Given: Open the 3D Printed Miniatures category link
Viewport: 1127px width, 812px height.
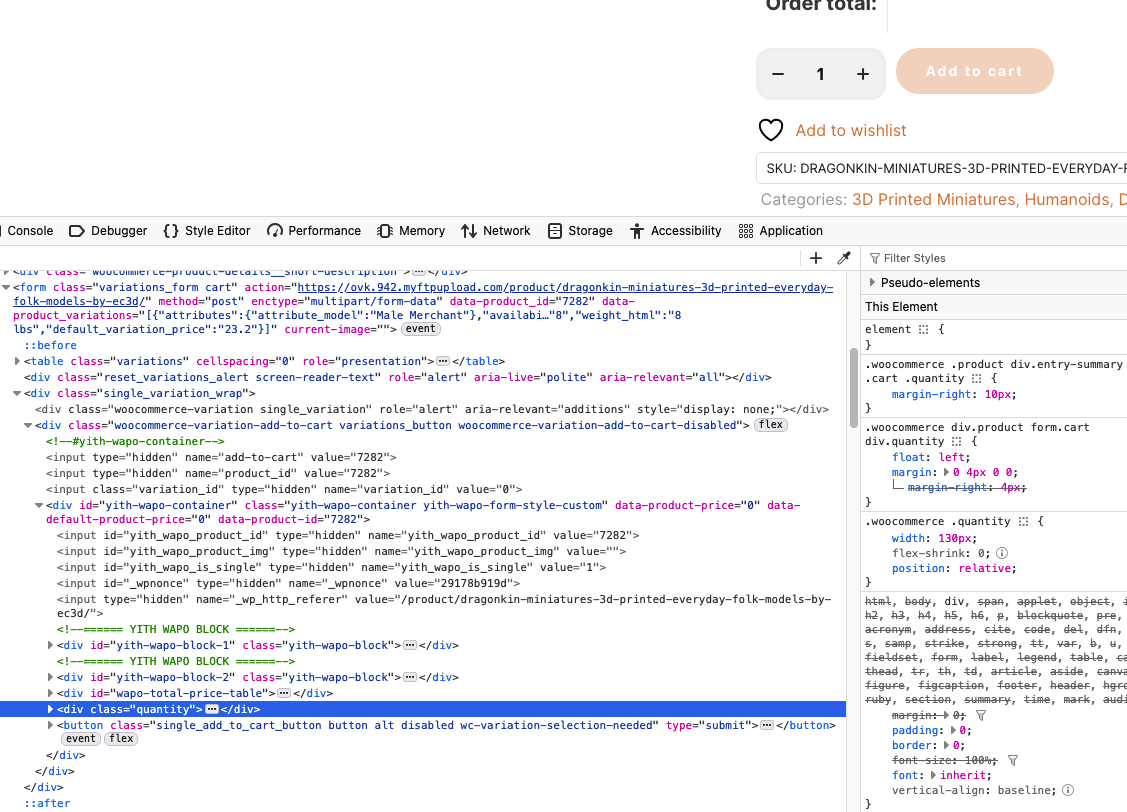Looking at the screenshot, I should point(933,200).
